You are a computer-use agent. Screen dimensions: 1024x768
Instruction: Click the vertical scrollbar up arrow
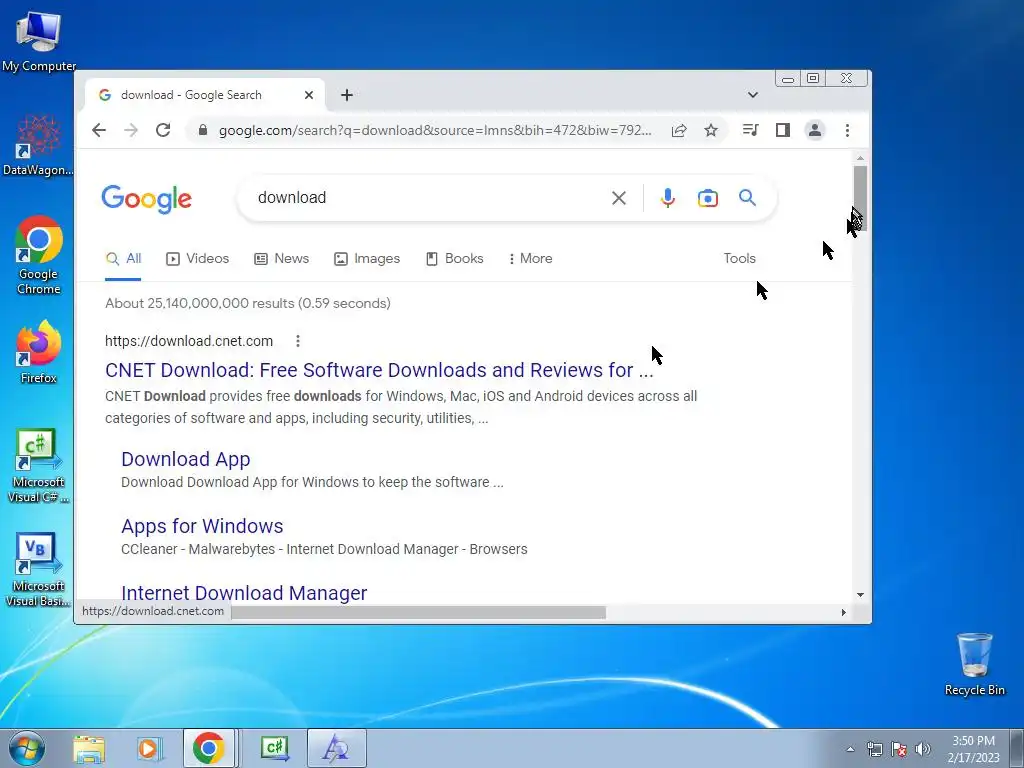(x=860, y=159)
